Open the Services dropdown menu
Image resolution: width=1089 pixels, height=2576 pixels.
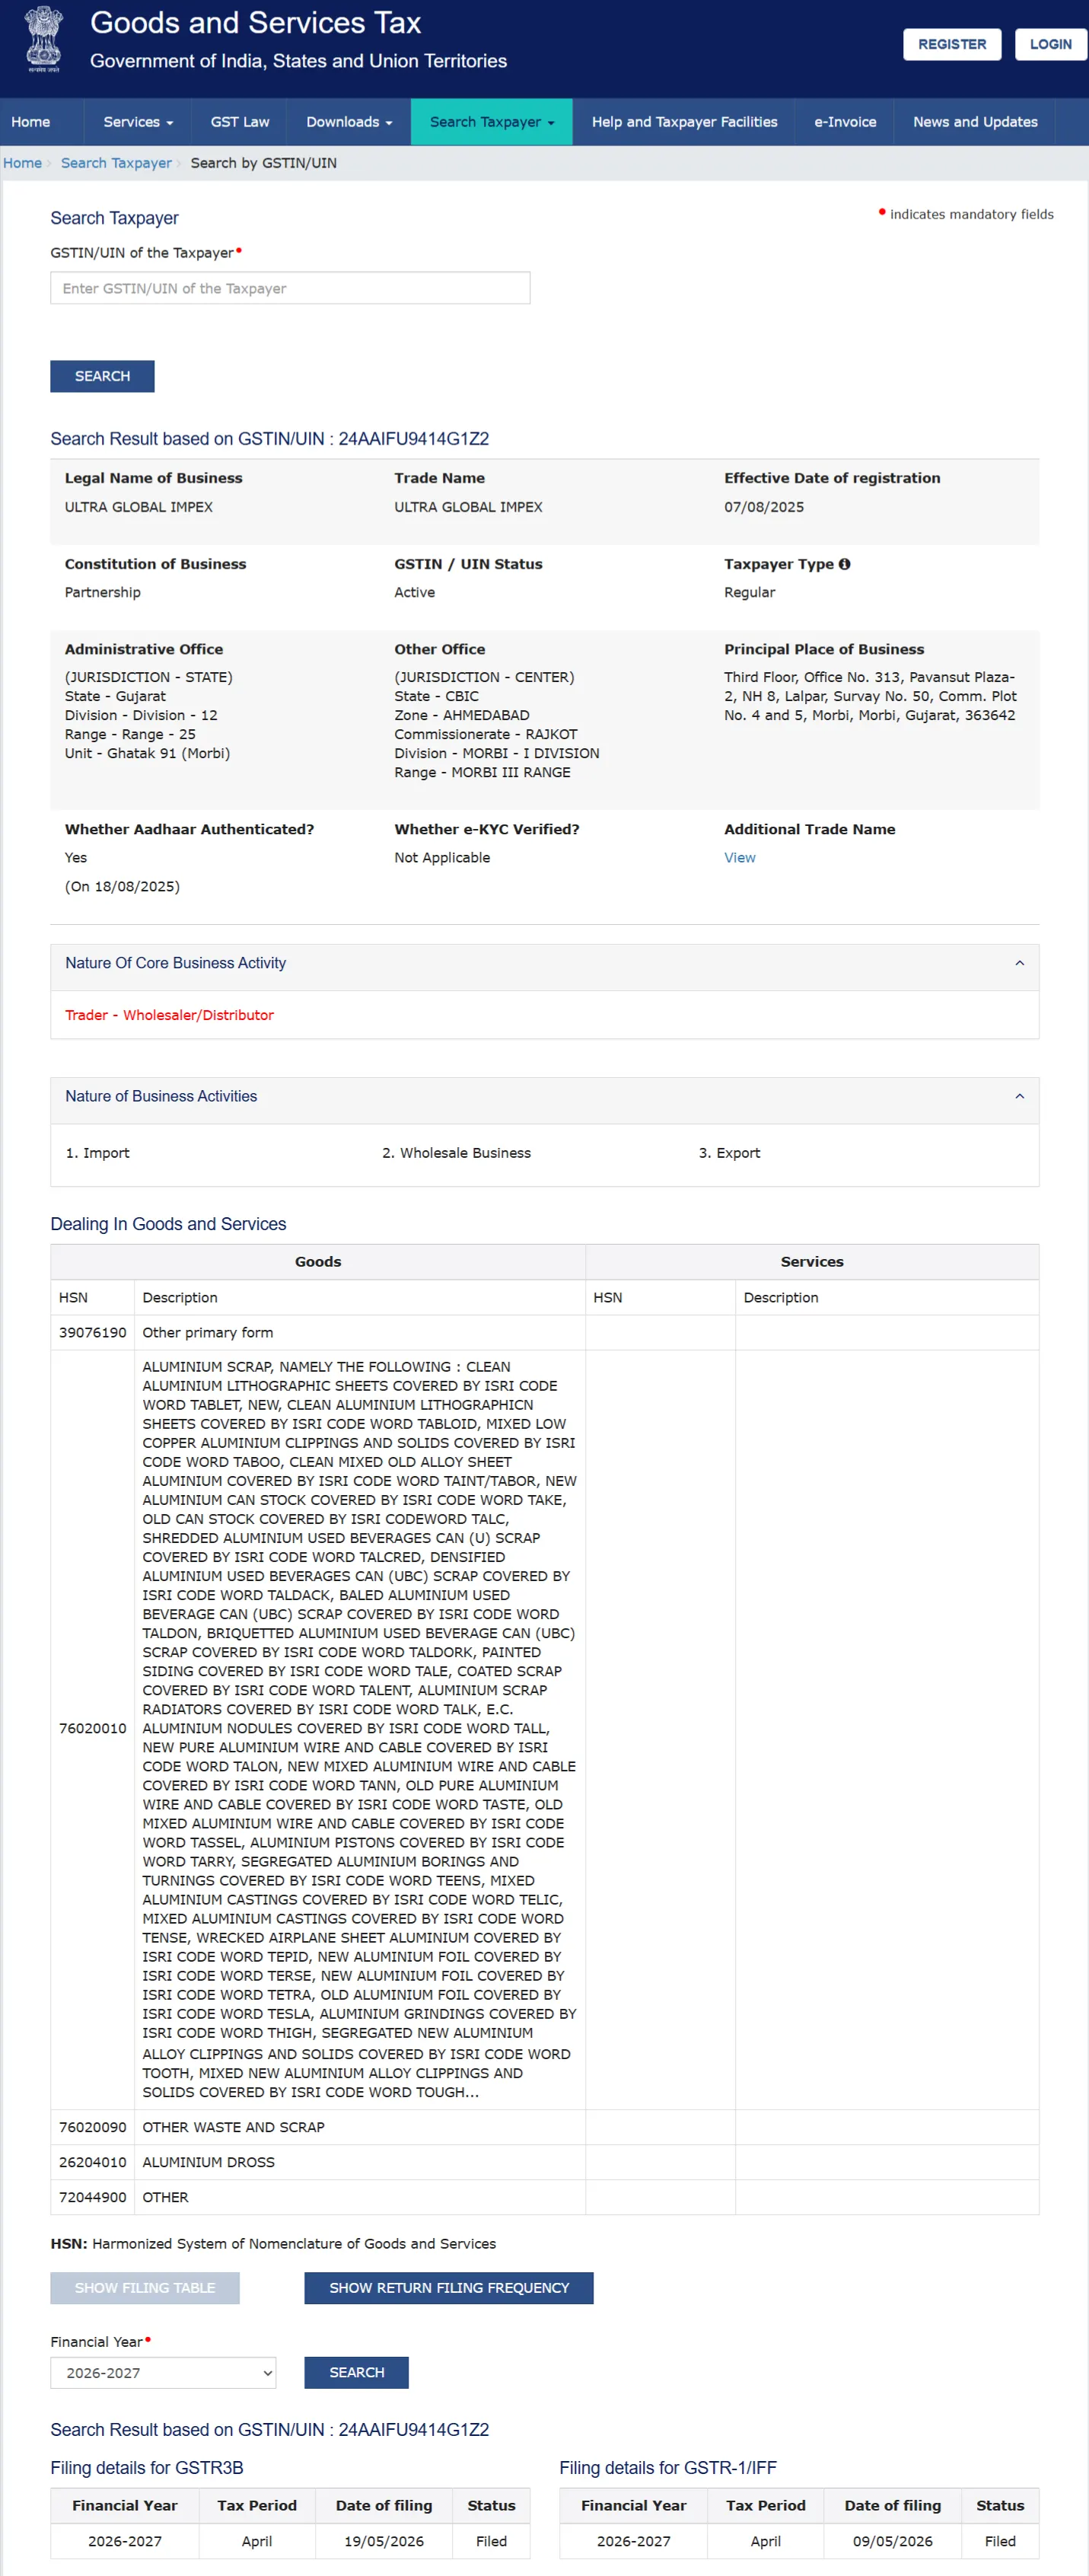tap(138, 122)
